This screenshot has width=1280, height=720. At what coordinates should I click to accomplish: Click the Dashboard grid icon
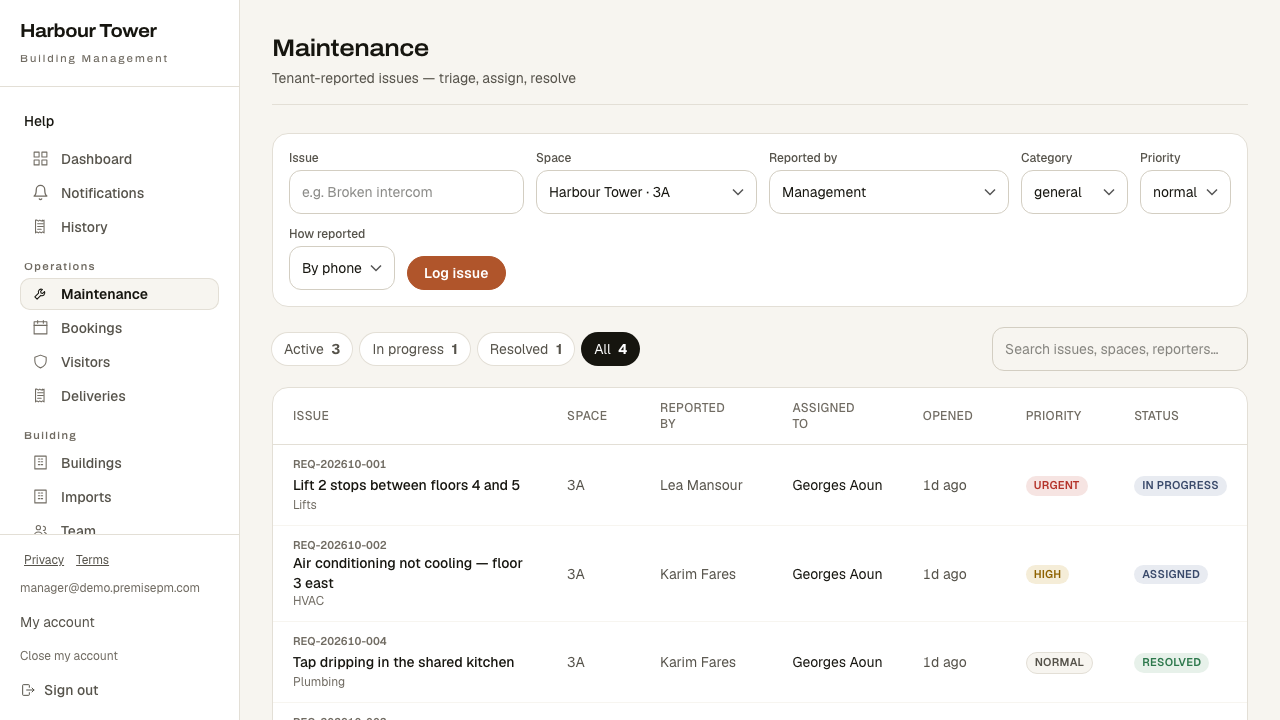[40, 159]
